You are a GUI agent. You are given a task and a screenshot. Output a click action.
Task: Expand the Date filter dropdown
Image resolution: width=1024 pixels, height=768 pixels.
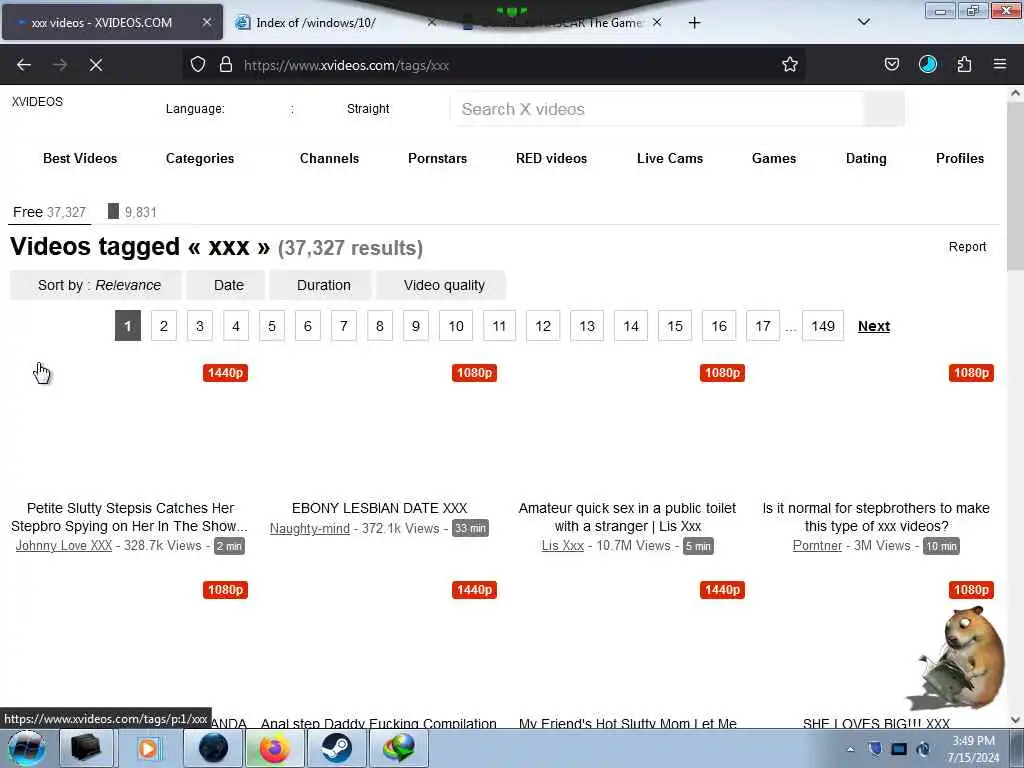point(226,285)
